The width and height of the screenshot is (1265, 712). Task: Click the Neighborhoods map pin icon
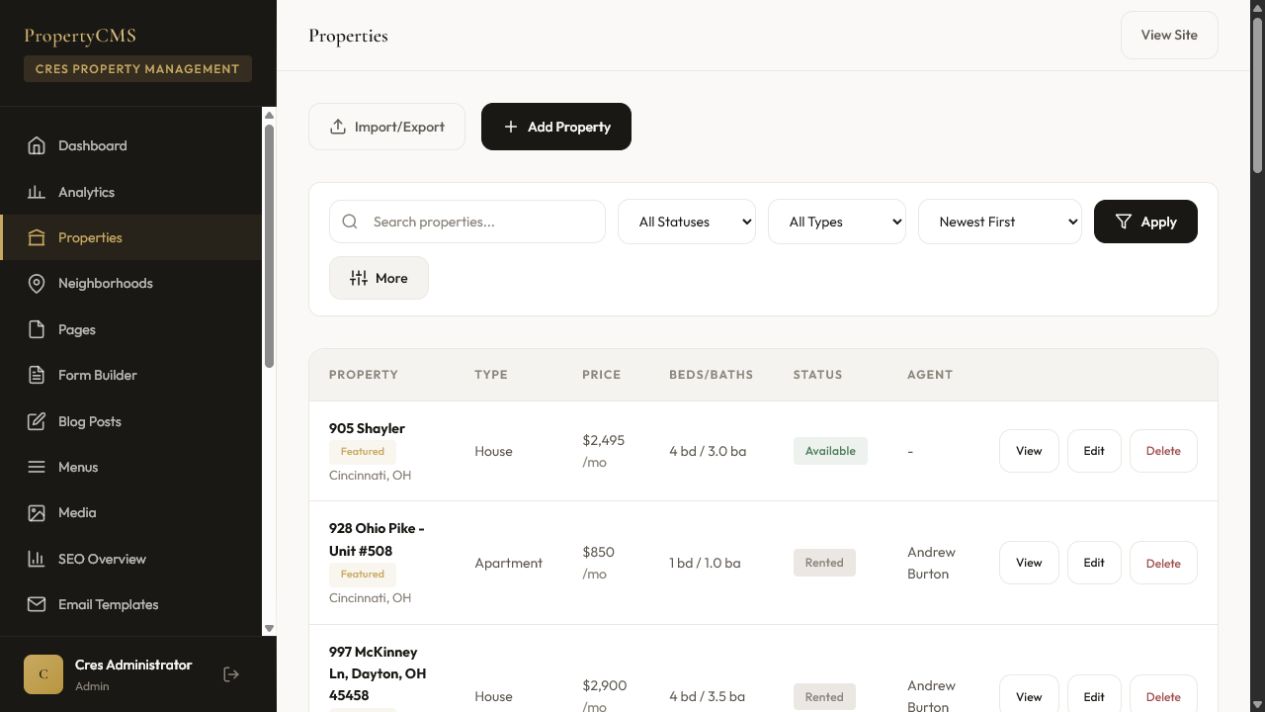pos(36,284)
